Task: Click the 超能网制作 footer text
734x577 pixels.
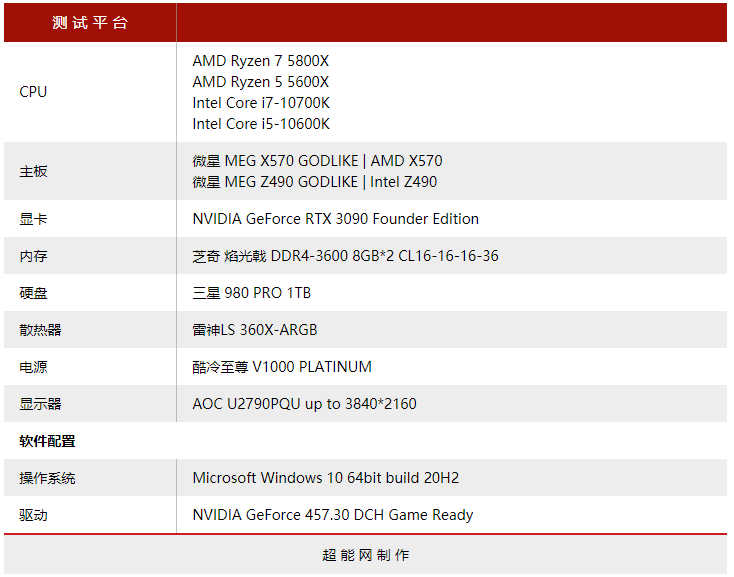Action: coord(366,555)
